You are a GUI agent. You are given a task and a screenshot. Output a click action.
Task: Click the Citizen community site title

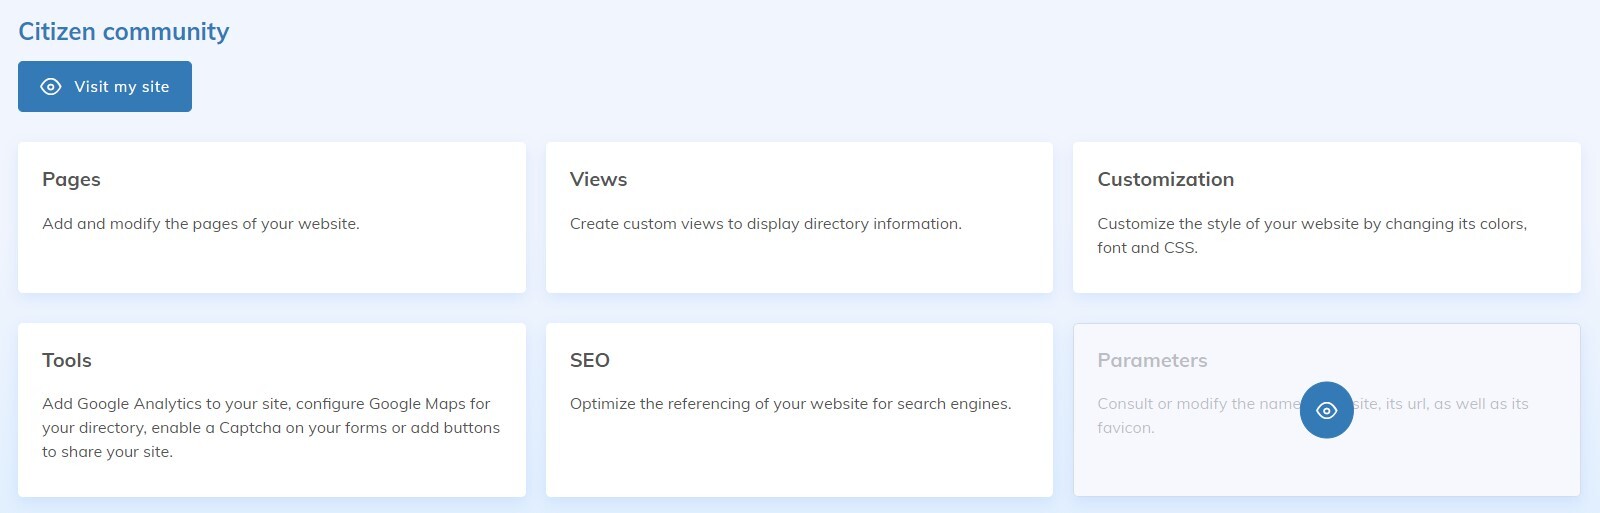(x=124, y=32)
